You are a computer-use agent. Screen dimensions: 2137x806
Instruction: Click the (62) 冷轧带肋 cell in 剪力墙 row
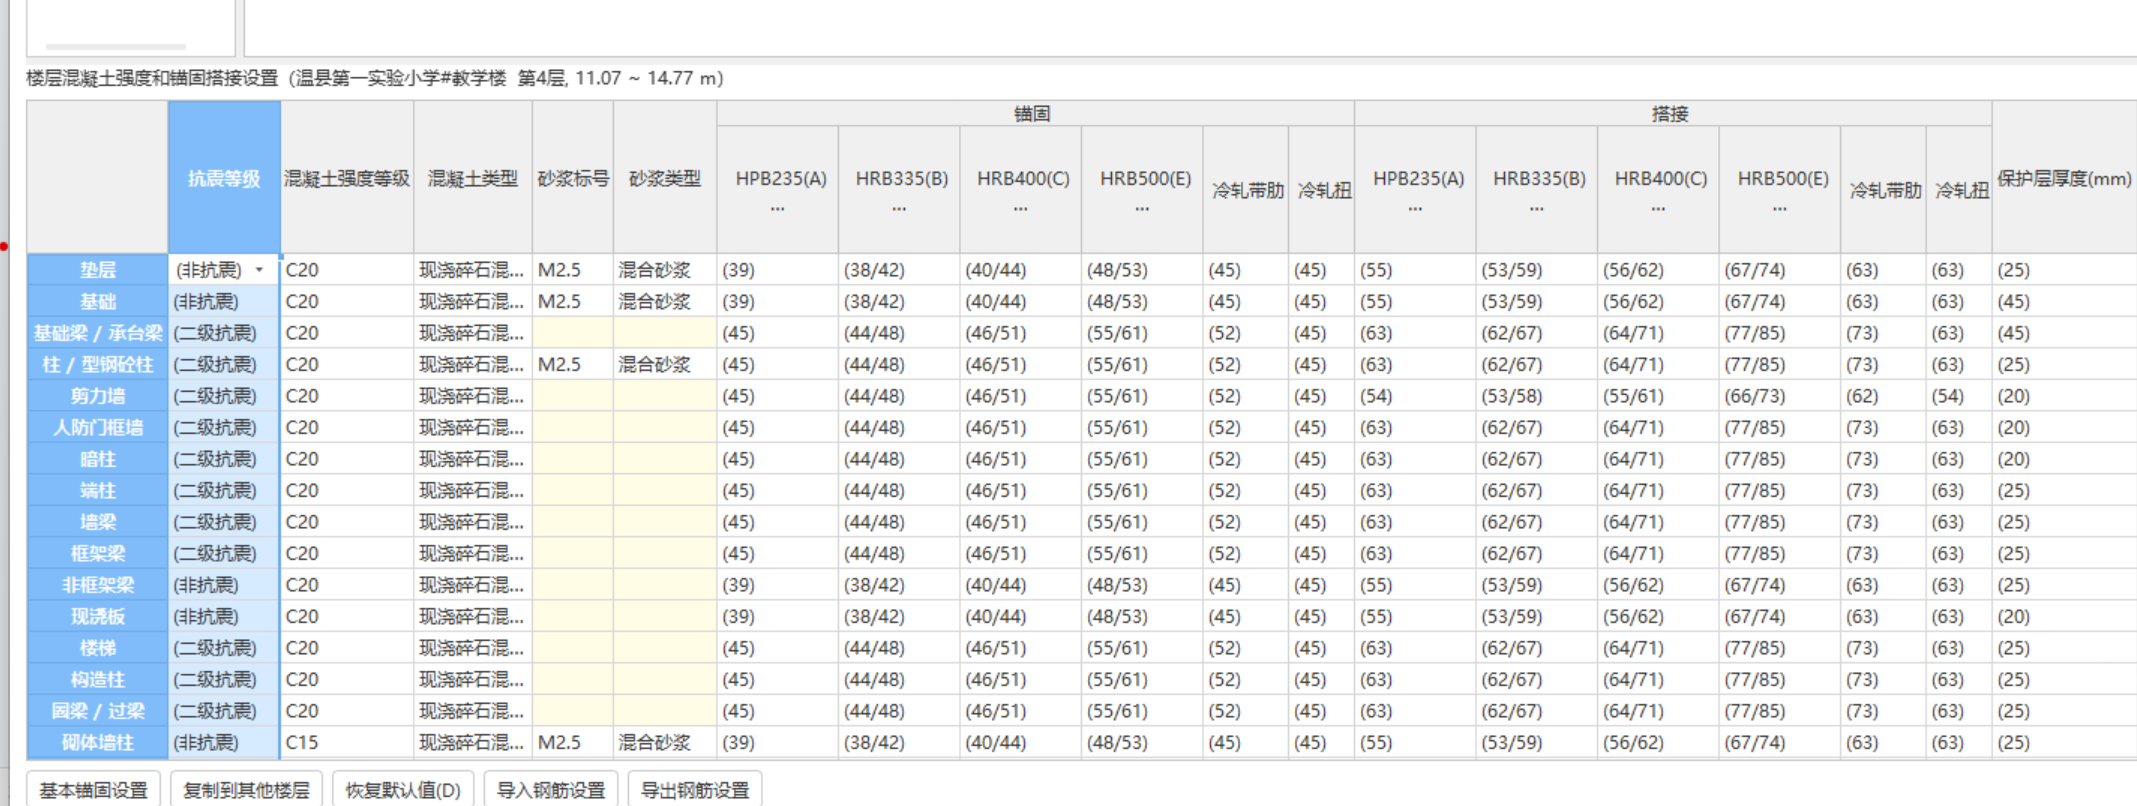[x=1883, y=396]
